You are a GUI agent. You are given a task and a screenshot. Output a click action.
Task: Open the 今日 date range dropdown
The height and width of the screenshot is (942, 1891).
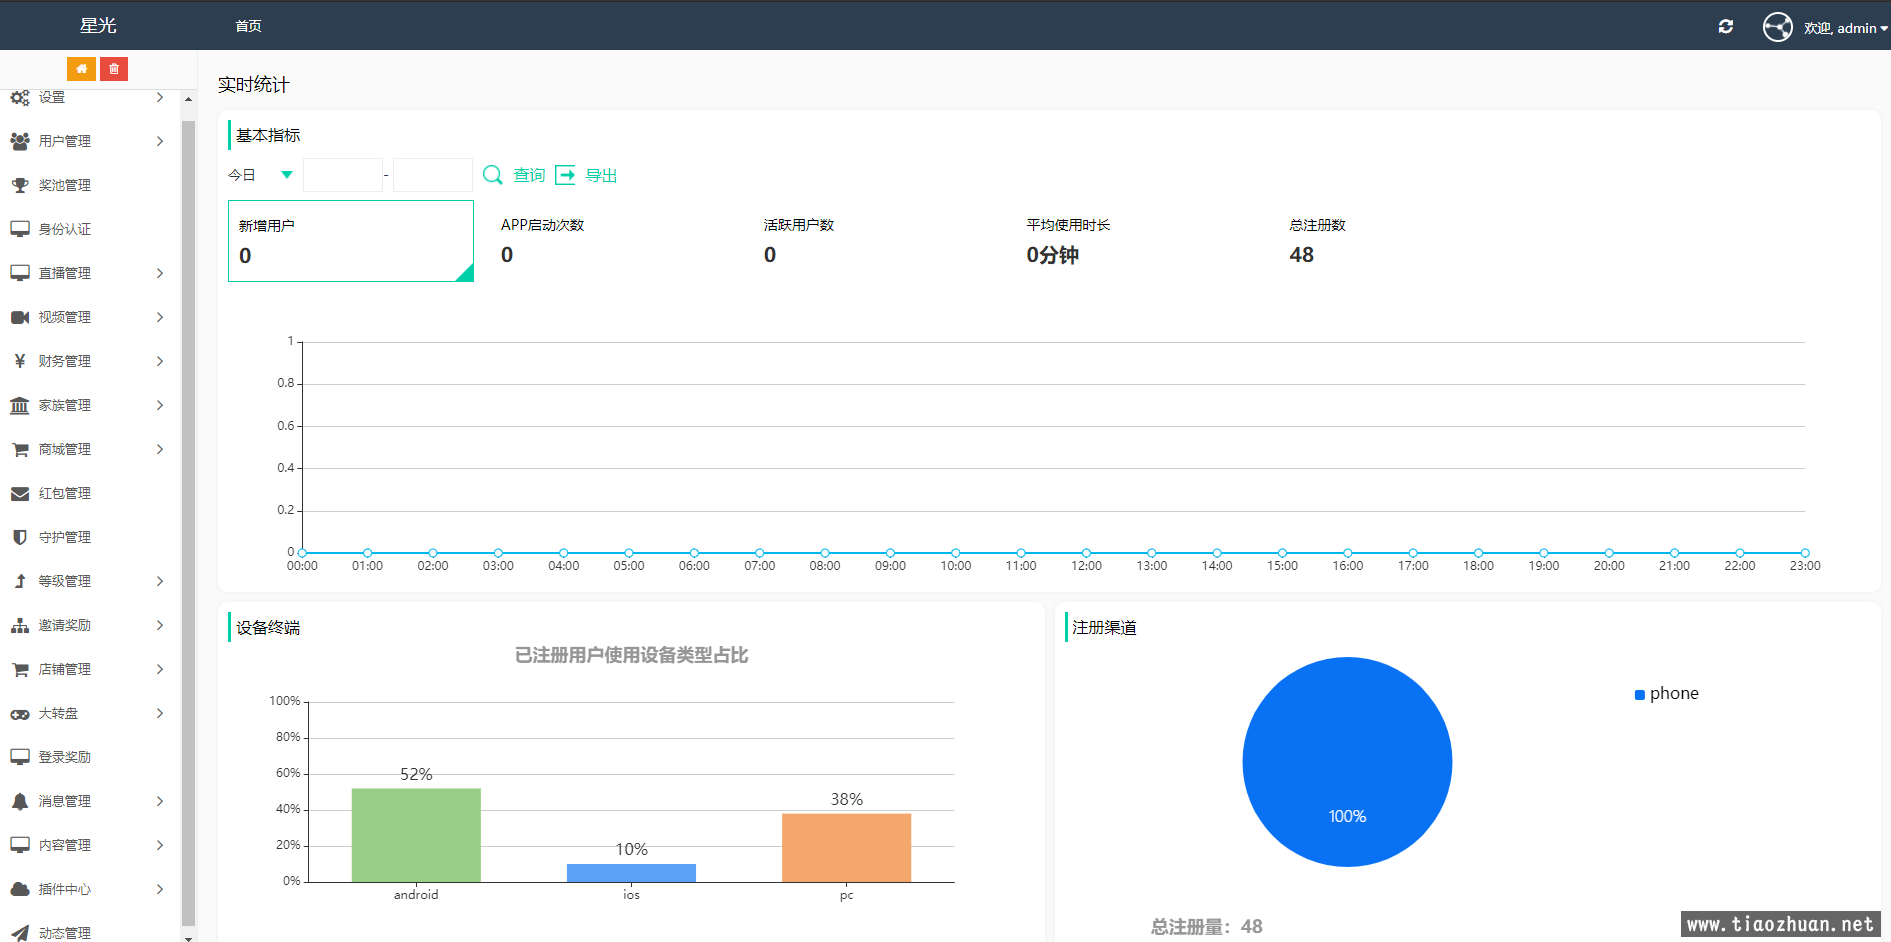point(262,175)
